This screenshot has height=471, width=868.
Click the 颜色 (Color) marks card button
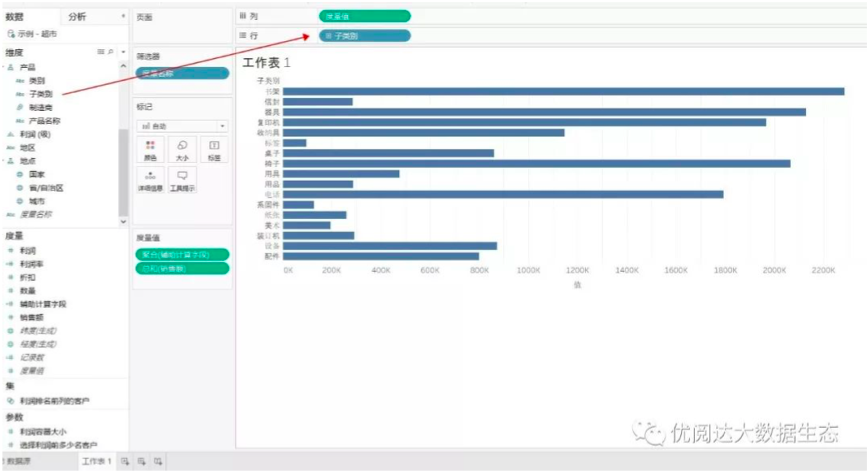tap(150, 149)
